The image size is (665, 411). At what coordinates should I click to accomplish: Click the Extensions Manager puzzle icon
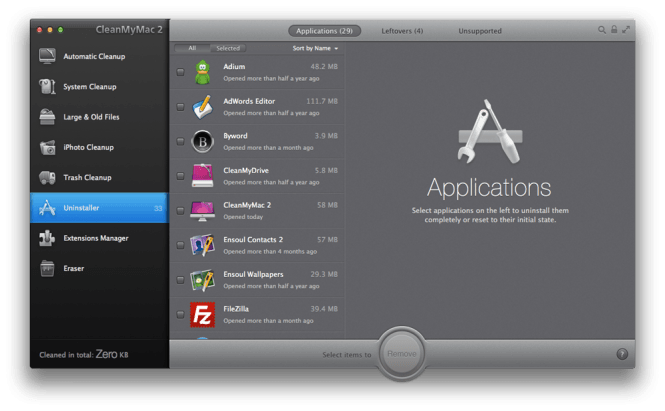tap(47, 238)
